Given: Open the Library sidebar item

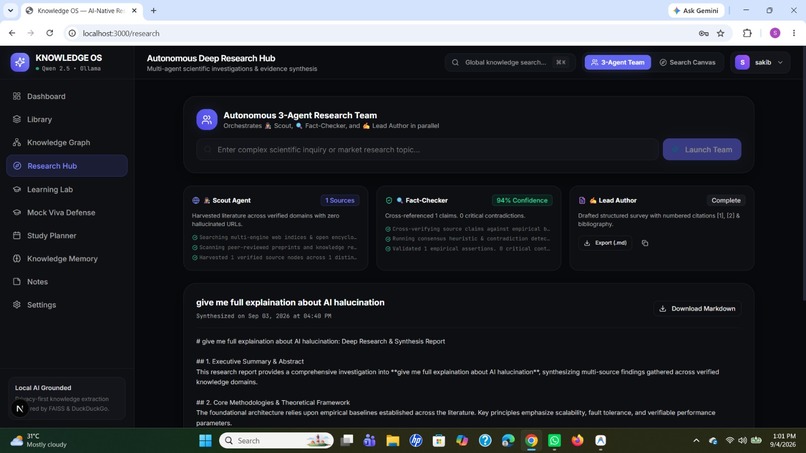Looking at the screenshot, I should click(x=67, y=119).
